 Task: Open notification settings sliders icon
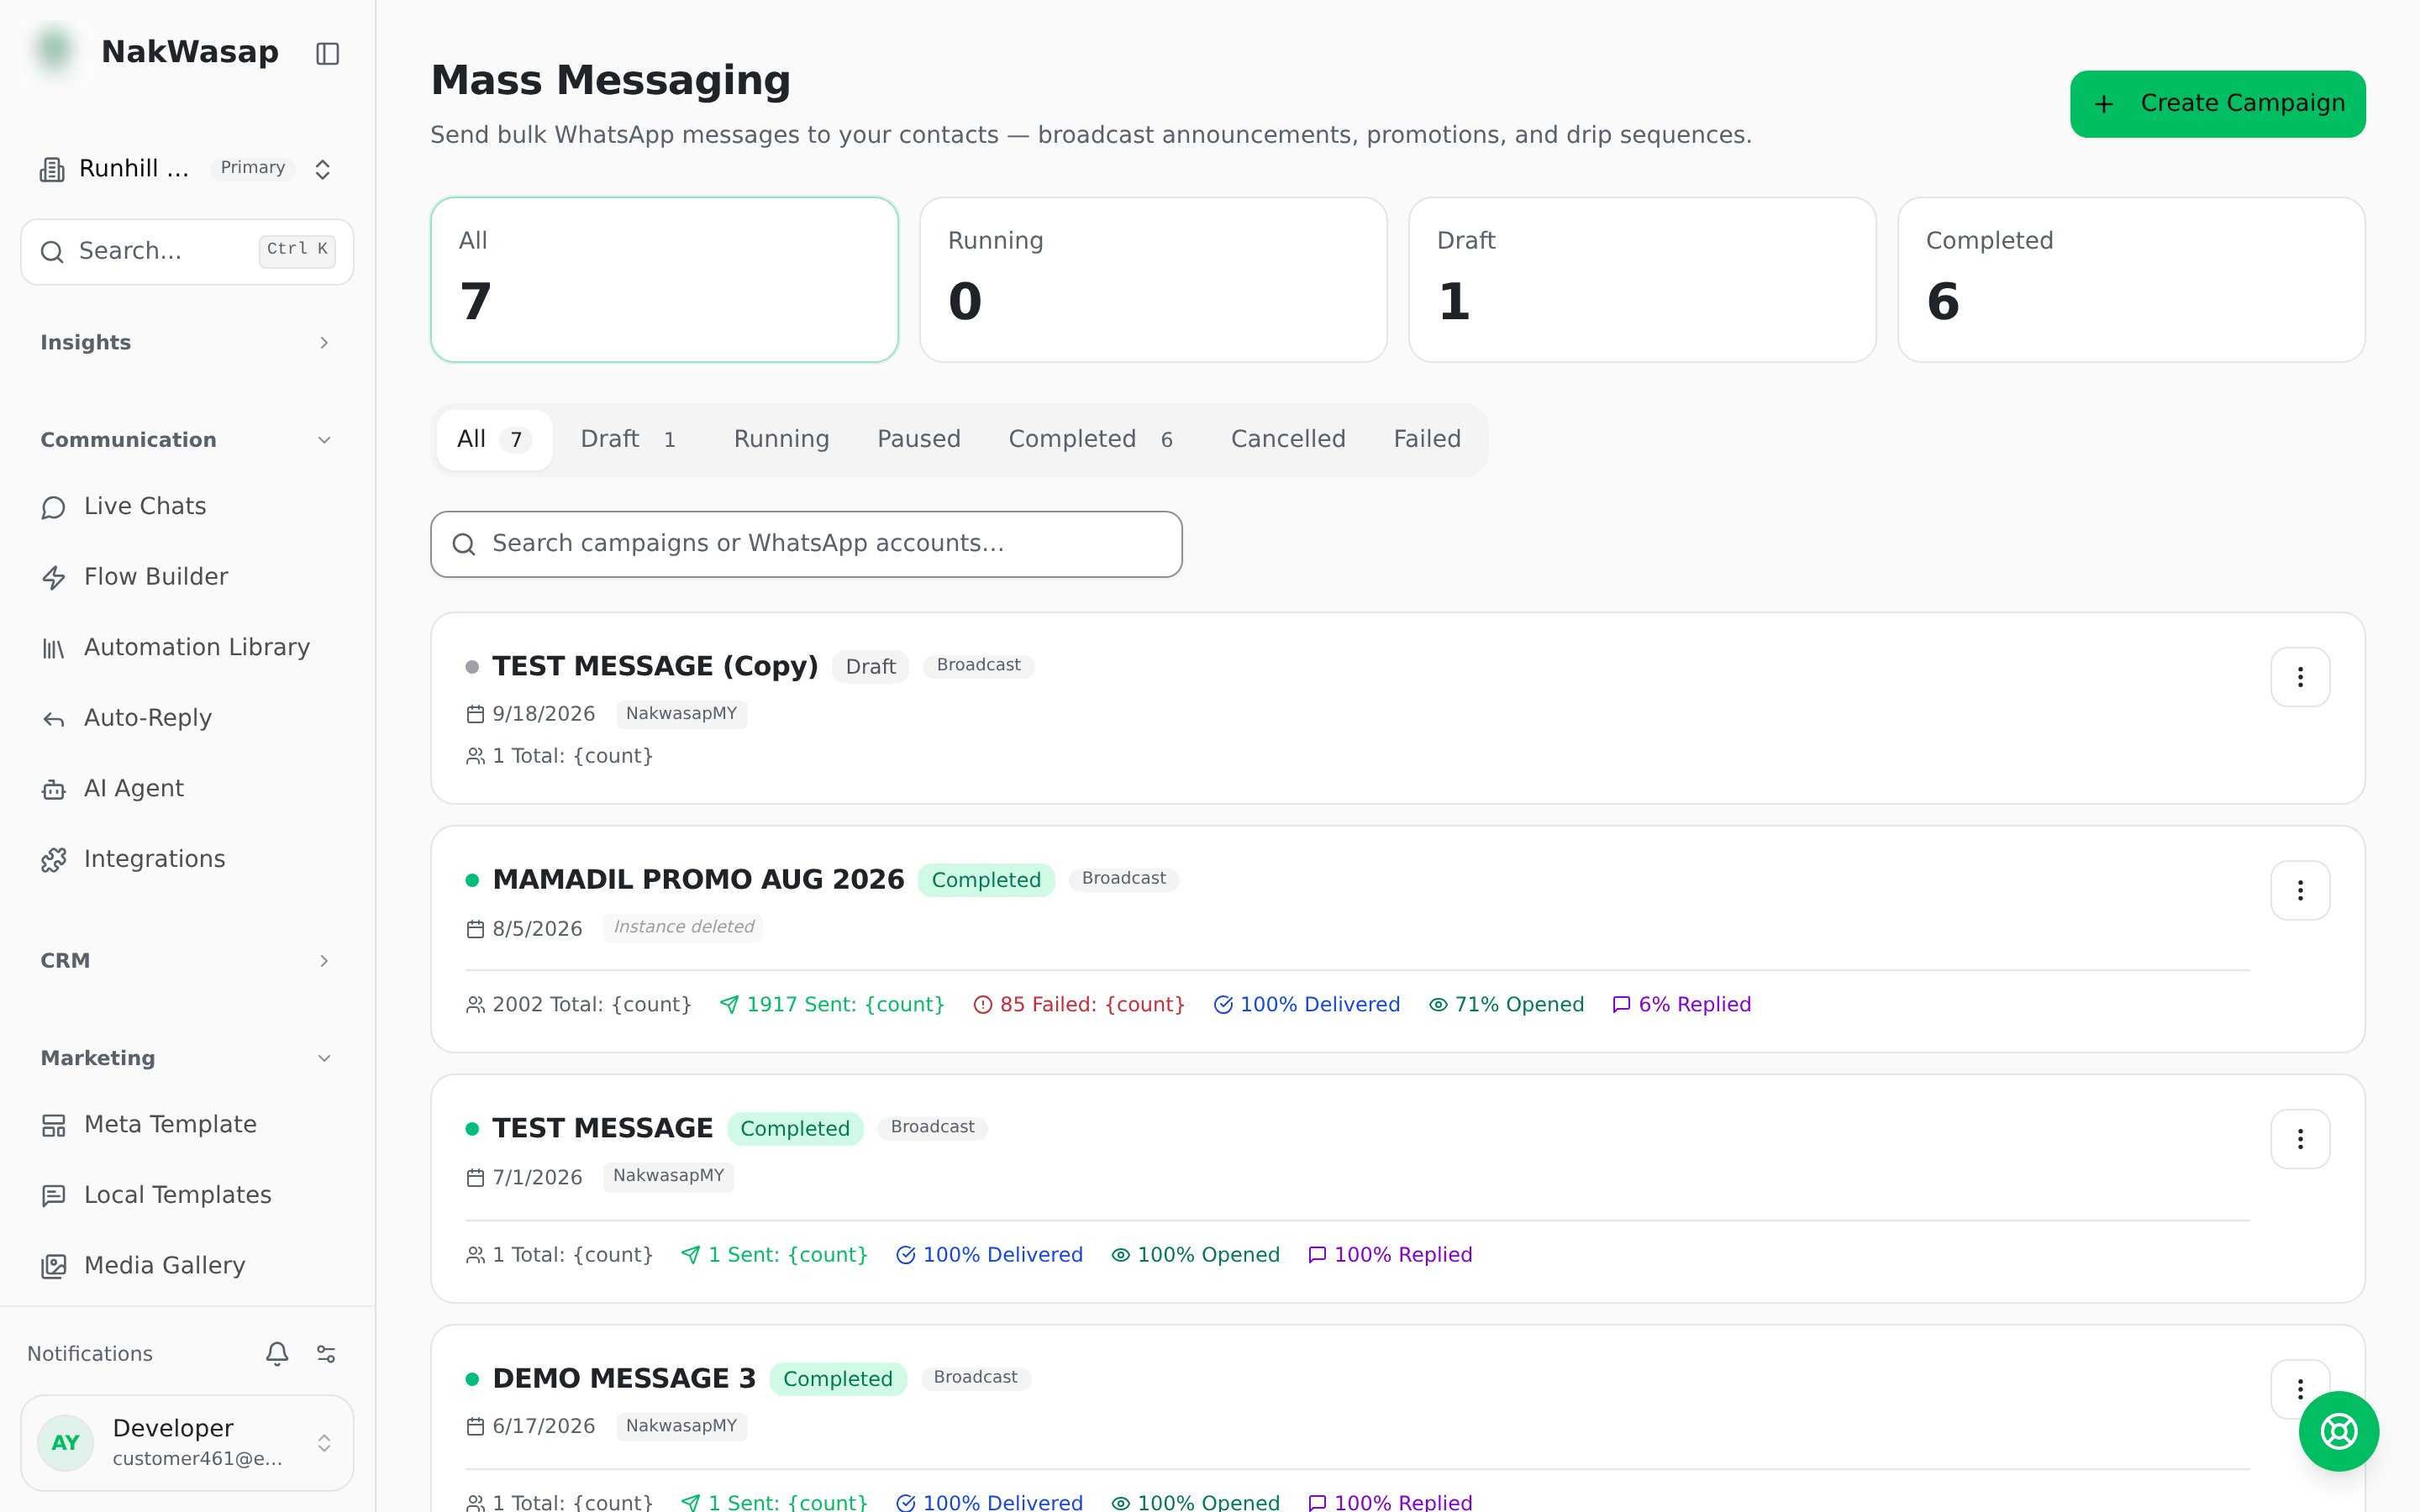tap(326, 1353)
